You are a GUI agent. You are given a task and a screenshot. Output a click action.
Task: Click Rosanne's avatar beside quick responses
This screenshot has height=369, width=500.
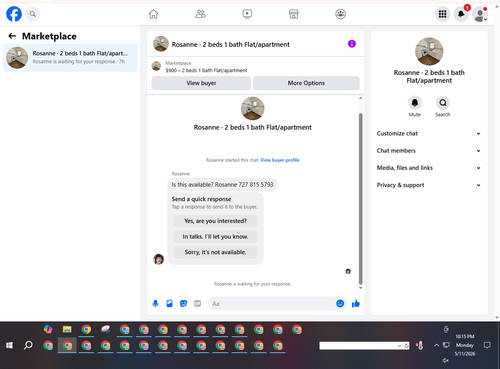click(x=159, y=259)
